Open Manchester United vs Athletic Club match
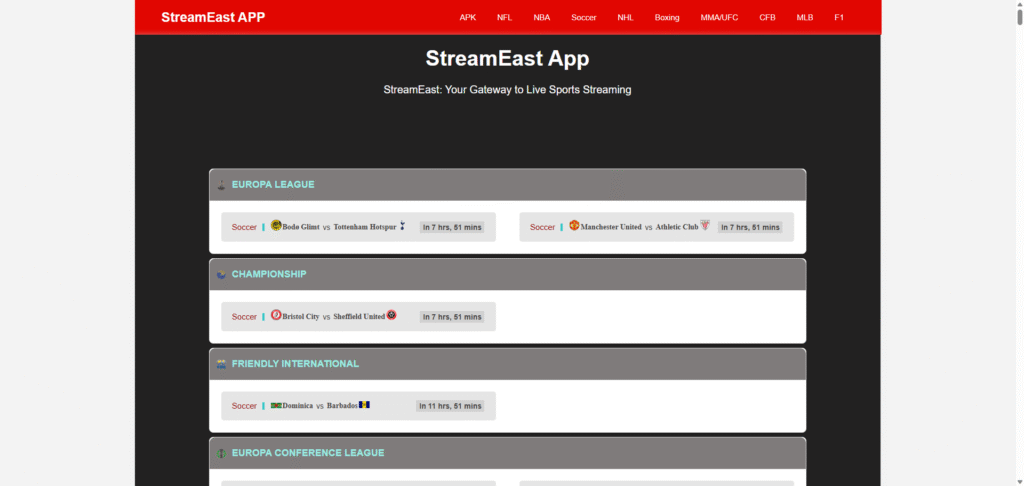 pyautogui.click(x=656, y=227)
